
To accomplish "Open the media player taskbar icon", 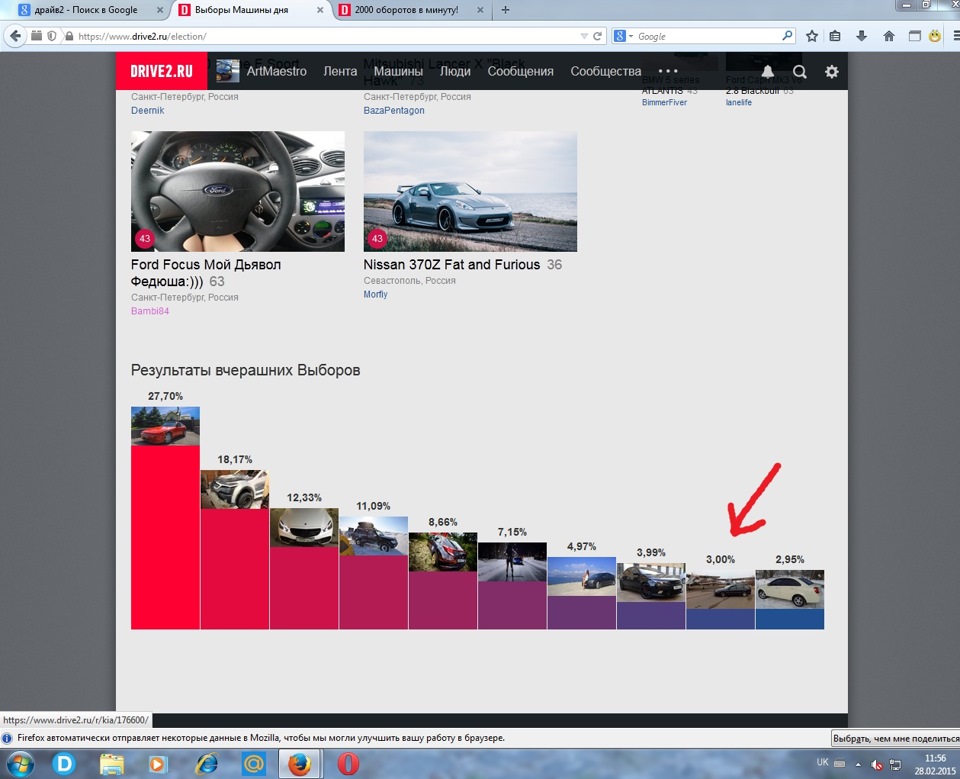I will (157, 764).
